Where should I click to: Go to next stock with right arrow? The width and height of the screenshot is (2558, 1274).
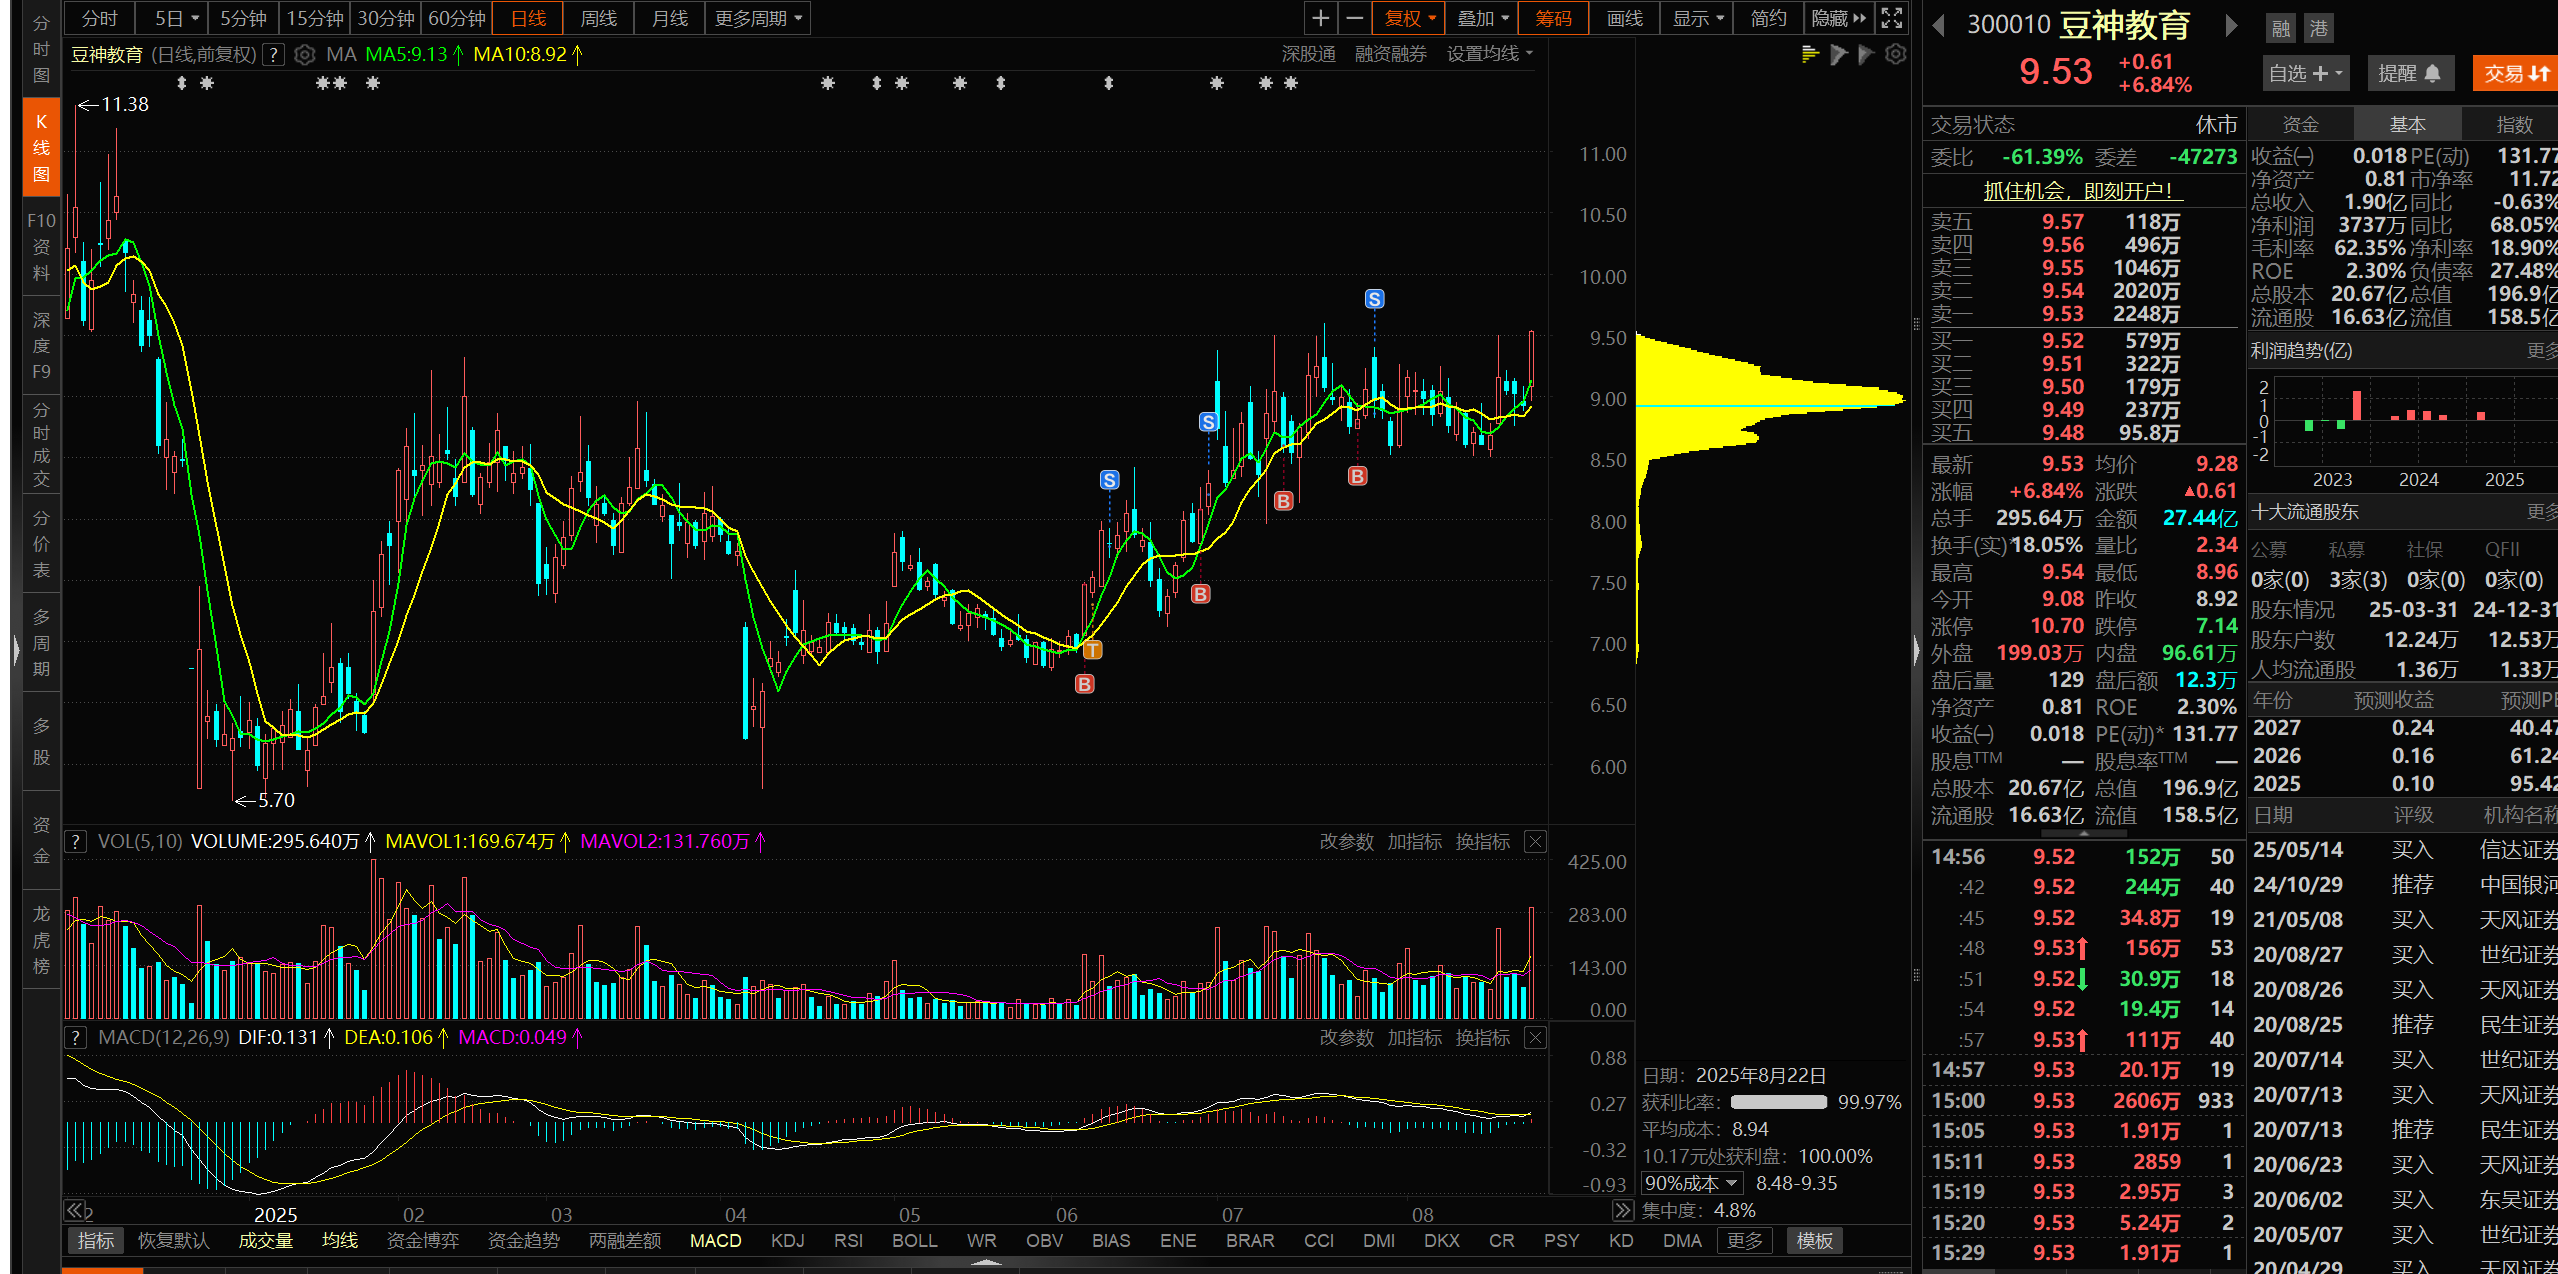(x=2230, y=25)
